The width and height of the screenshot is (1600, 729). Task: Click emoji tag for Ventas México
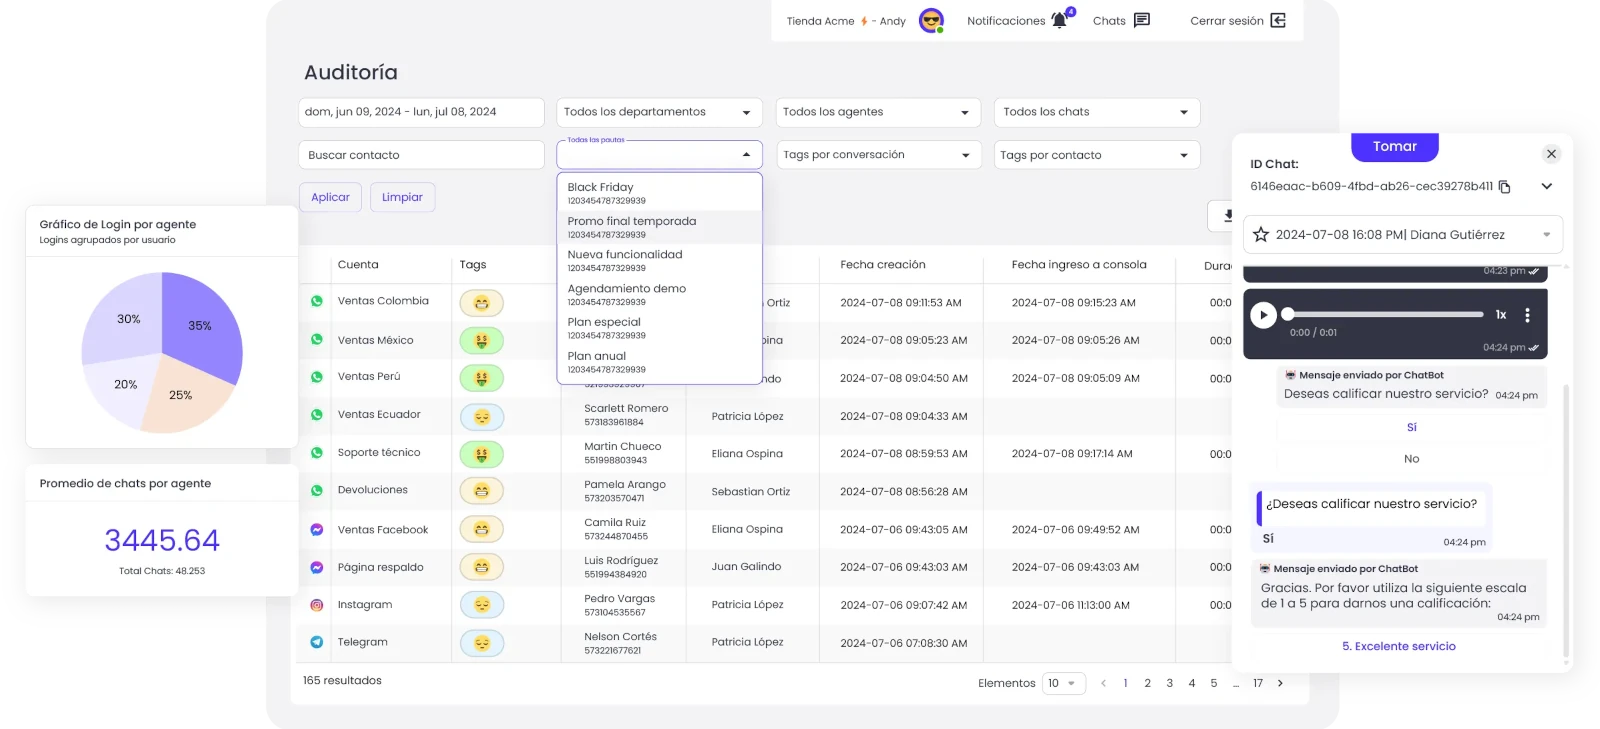pyautogui.click(x=482, y=341)
